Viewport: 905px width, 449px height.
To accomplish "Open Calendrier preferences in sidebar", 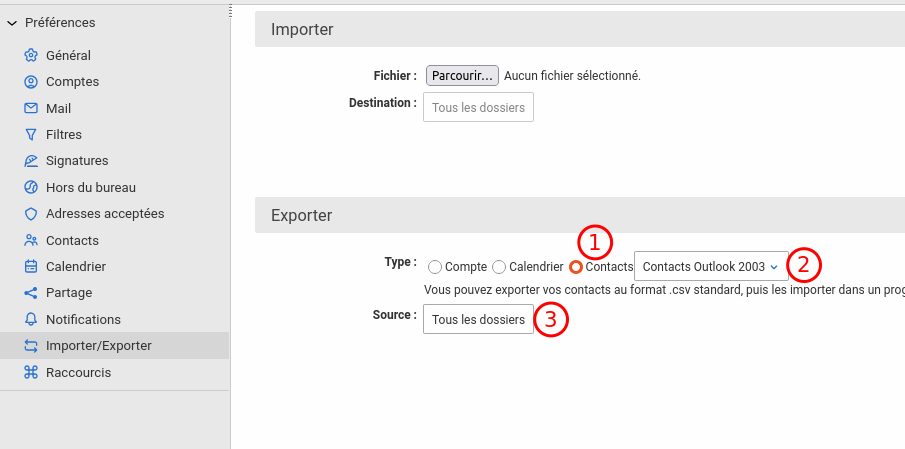I will [x=76, y=267].
